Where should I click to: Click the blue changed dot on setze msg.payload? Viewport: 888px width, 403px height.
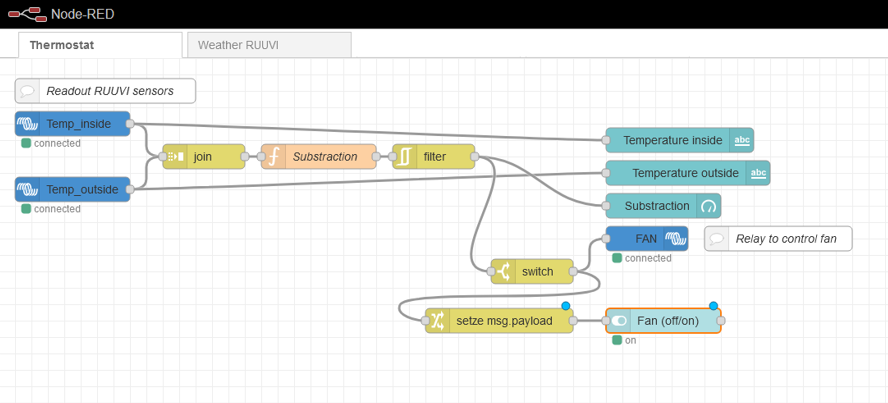coord(565,306)
